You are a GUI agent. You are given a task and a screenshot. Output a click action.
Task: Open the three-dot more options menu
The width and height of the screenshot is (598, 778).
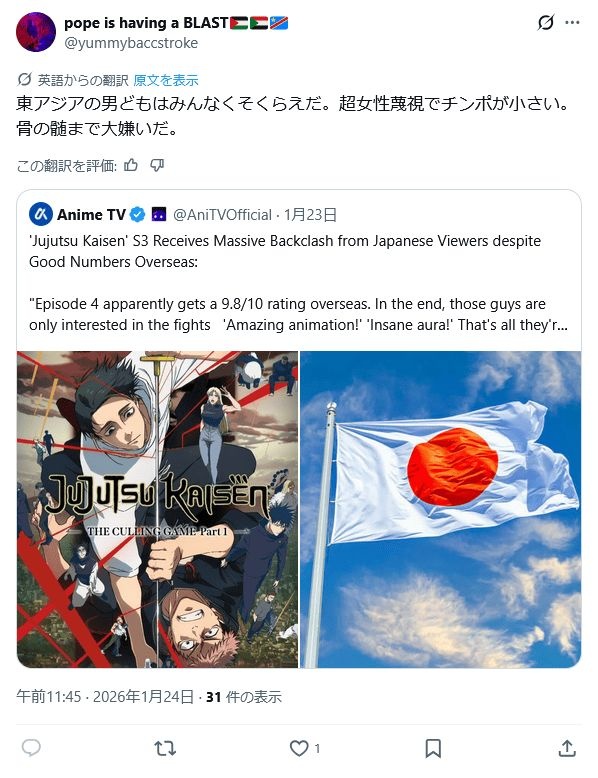click(x=572, y=22)
